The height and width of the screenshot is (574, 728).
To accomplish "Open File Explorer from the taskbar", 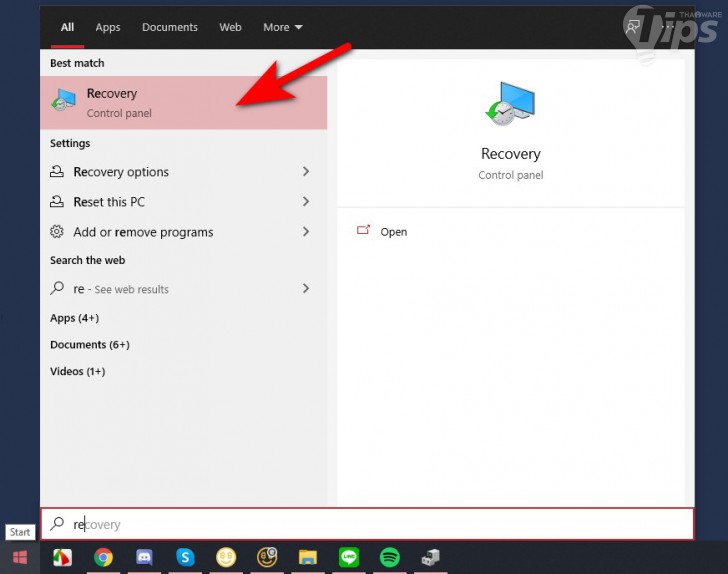I will point(308,557).
